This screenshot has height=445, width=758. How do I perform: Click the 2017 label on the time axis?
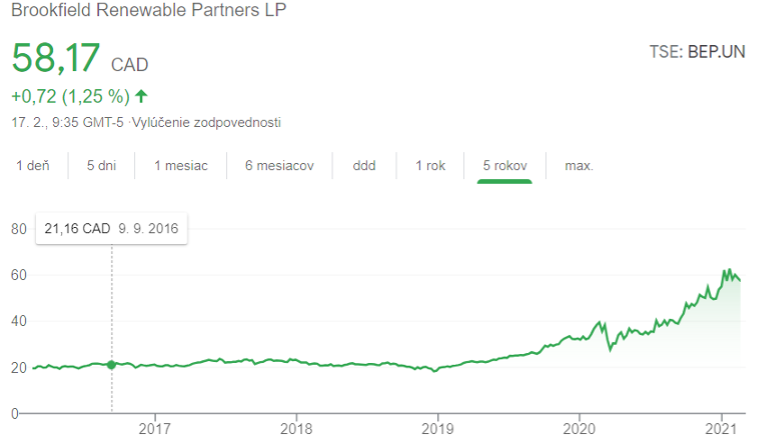[155, 428]
